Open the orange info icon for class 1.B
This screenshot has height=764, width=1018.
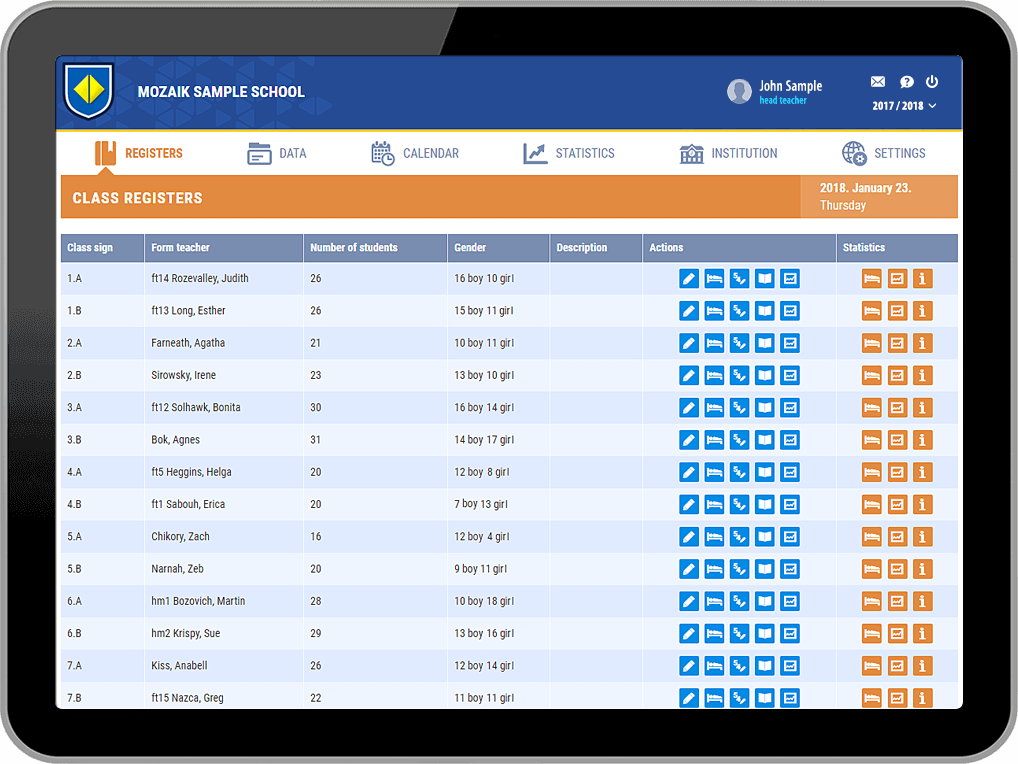pyautogui.click(x=923, y=311)
